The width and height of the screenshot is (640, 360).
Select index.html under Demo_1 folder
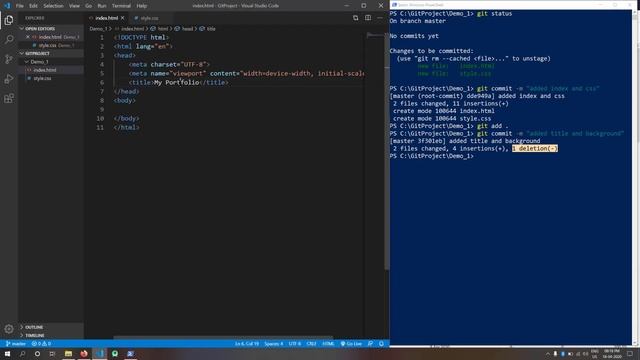pyautogui.click(x=51, y=70)
